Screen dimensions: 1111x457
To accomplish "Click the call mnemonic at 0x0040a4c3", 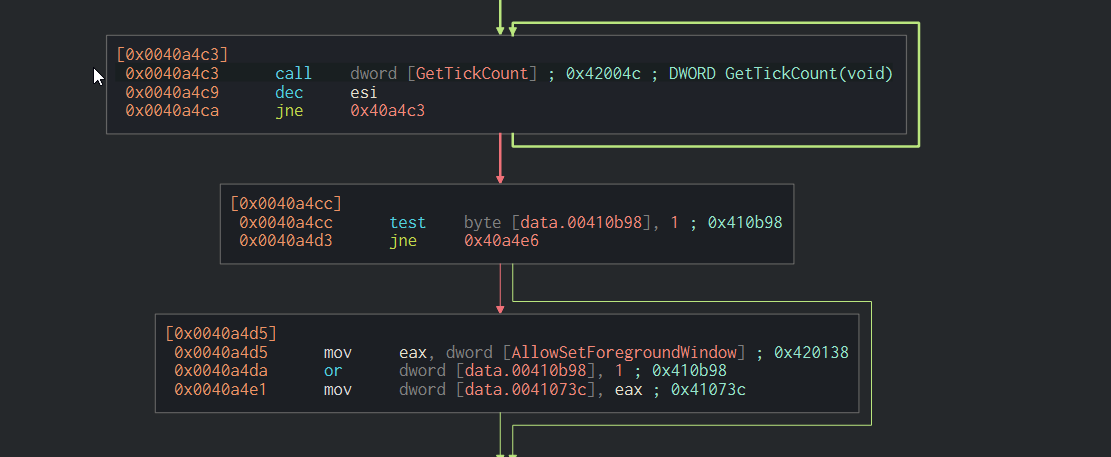I will click(293, 74).
